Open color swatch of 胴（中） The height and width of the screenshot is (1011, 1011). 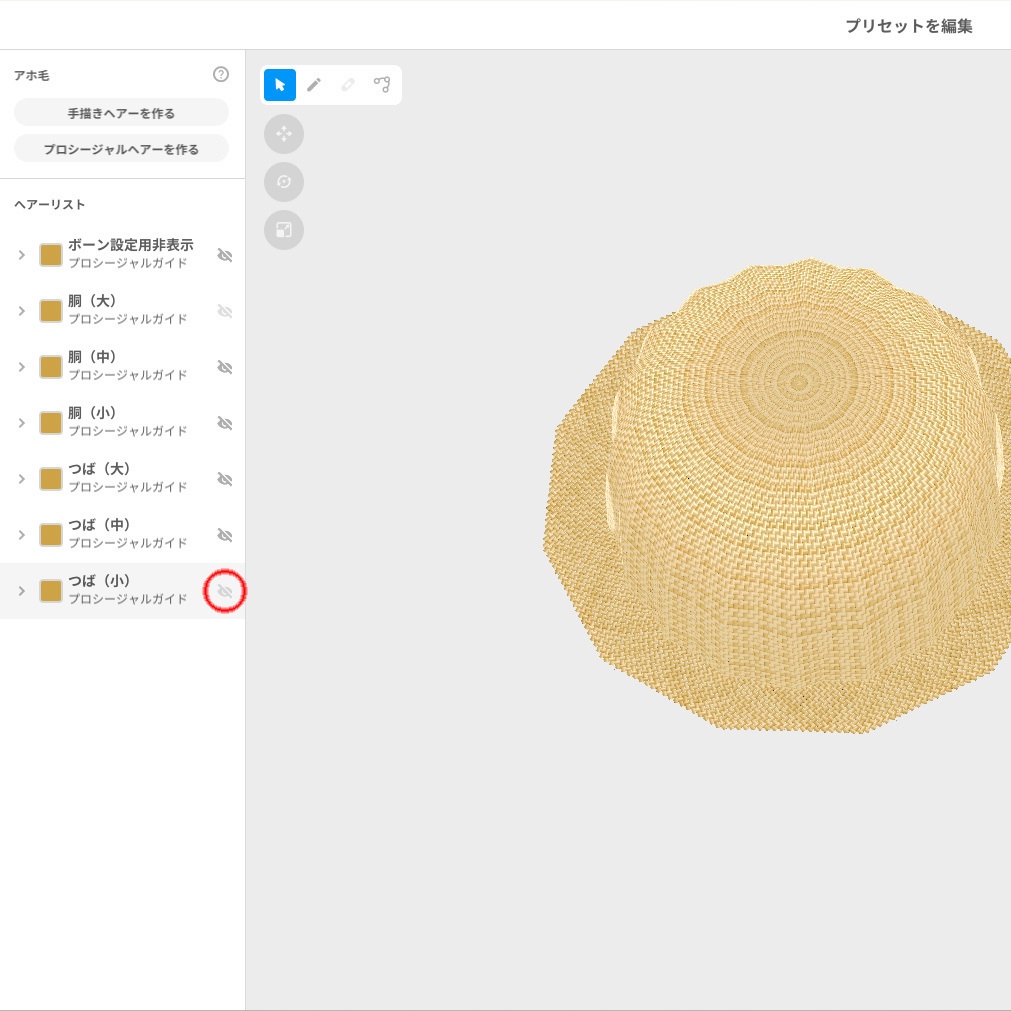click(50, 368)
